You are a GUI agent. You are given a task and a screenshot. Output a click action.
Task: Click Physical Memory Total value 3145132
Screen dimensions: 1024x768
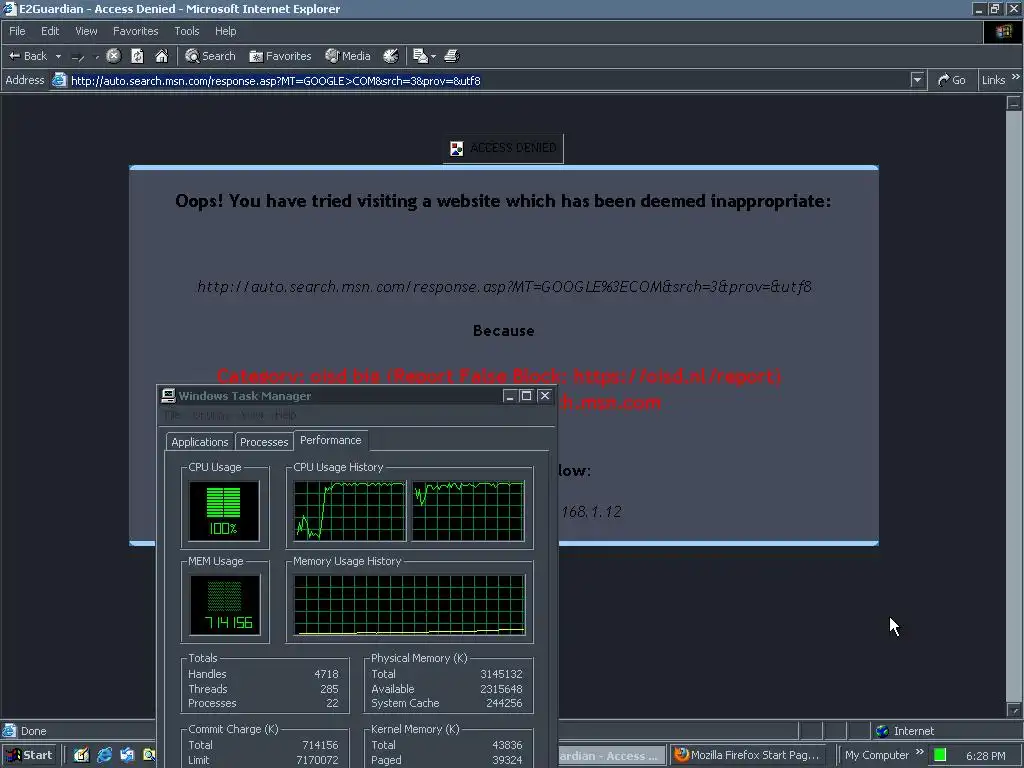tap(502, 674)
